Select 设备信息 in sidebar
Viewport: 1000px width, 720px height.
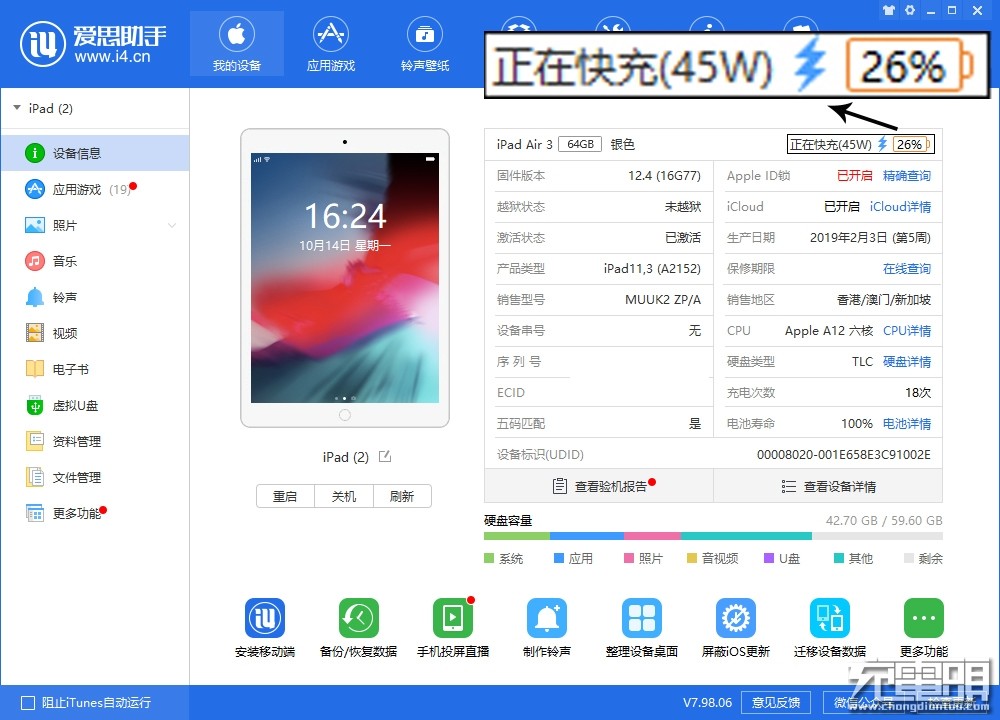pos(95,153)
